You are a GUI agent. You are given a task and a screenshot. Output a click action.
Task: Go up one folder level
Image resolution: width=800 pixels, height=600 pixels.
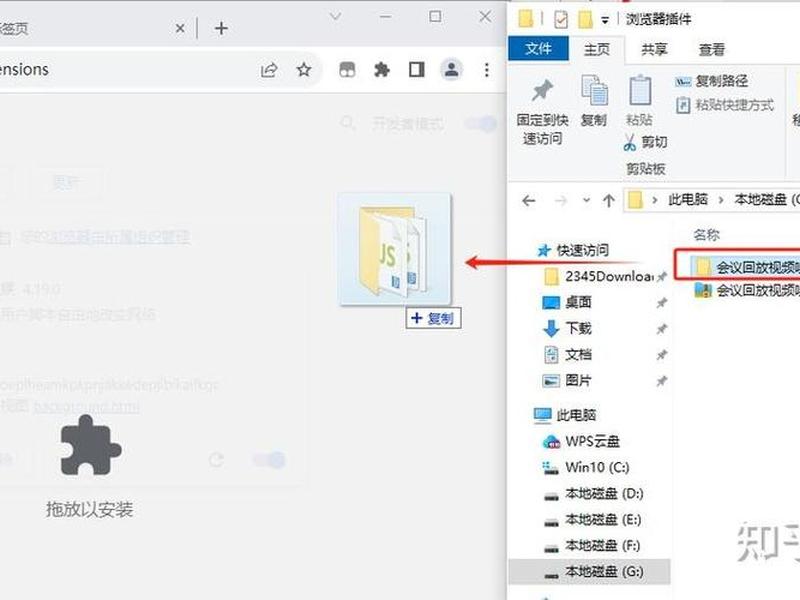[608, 201]
